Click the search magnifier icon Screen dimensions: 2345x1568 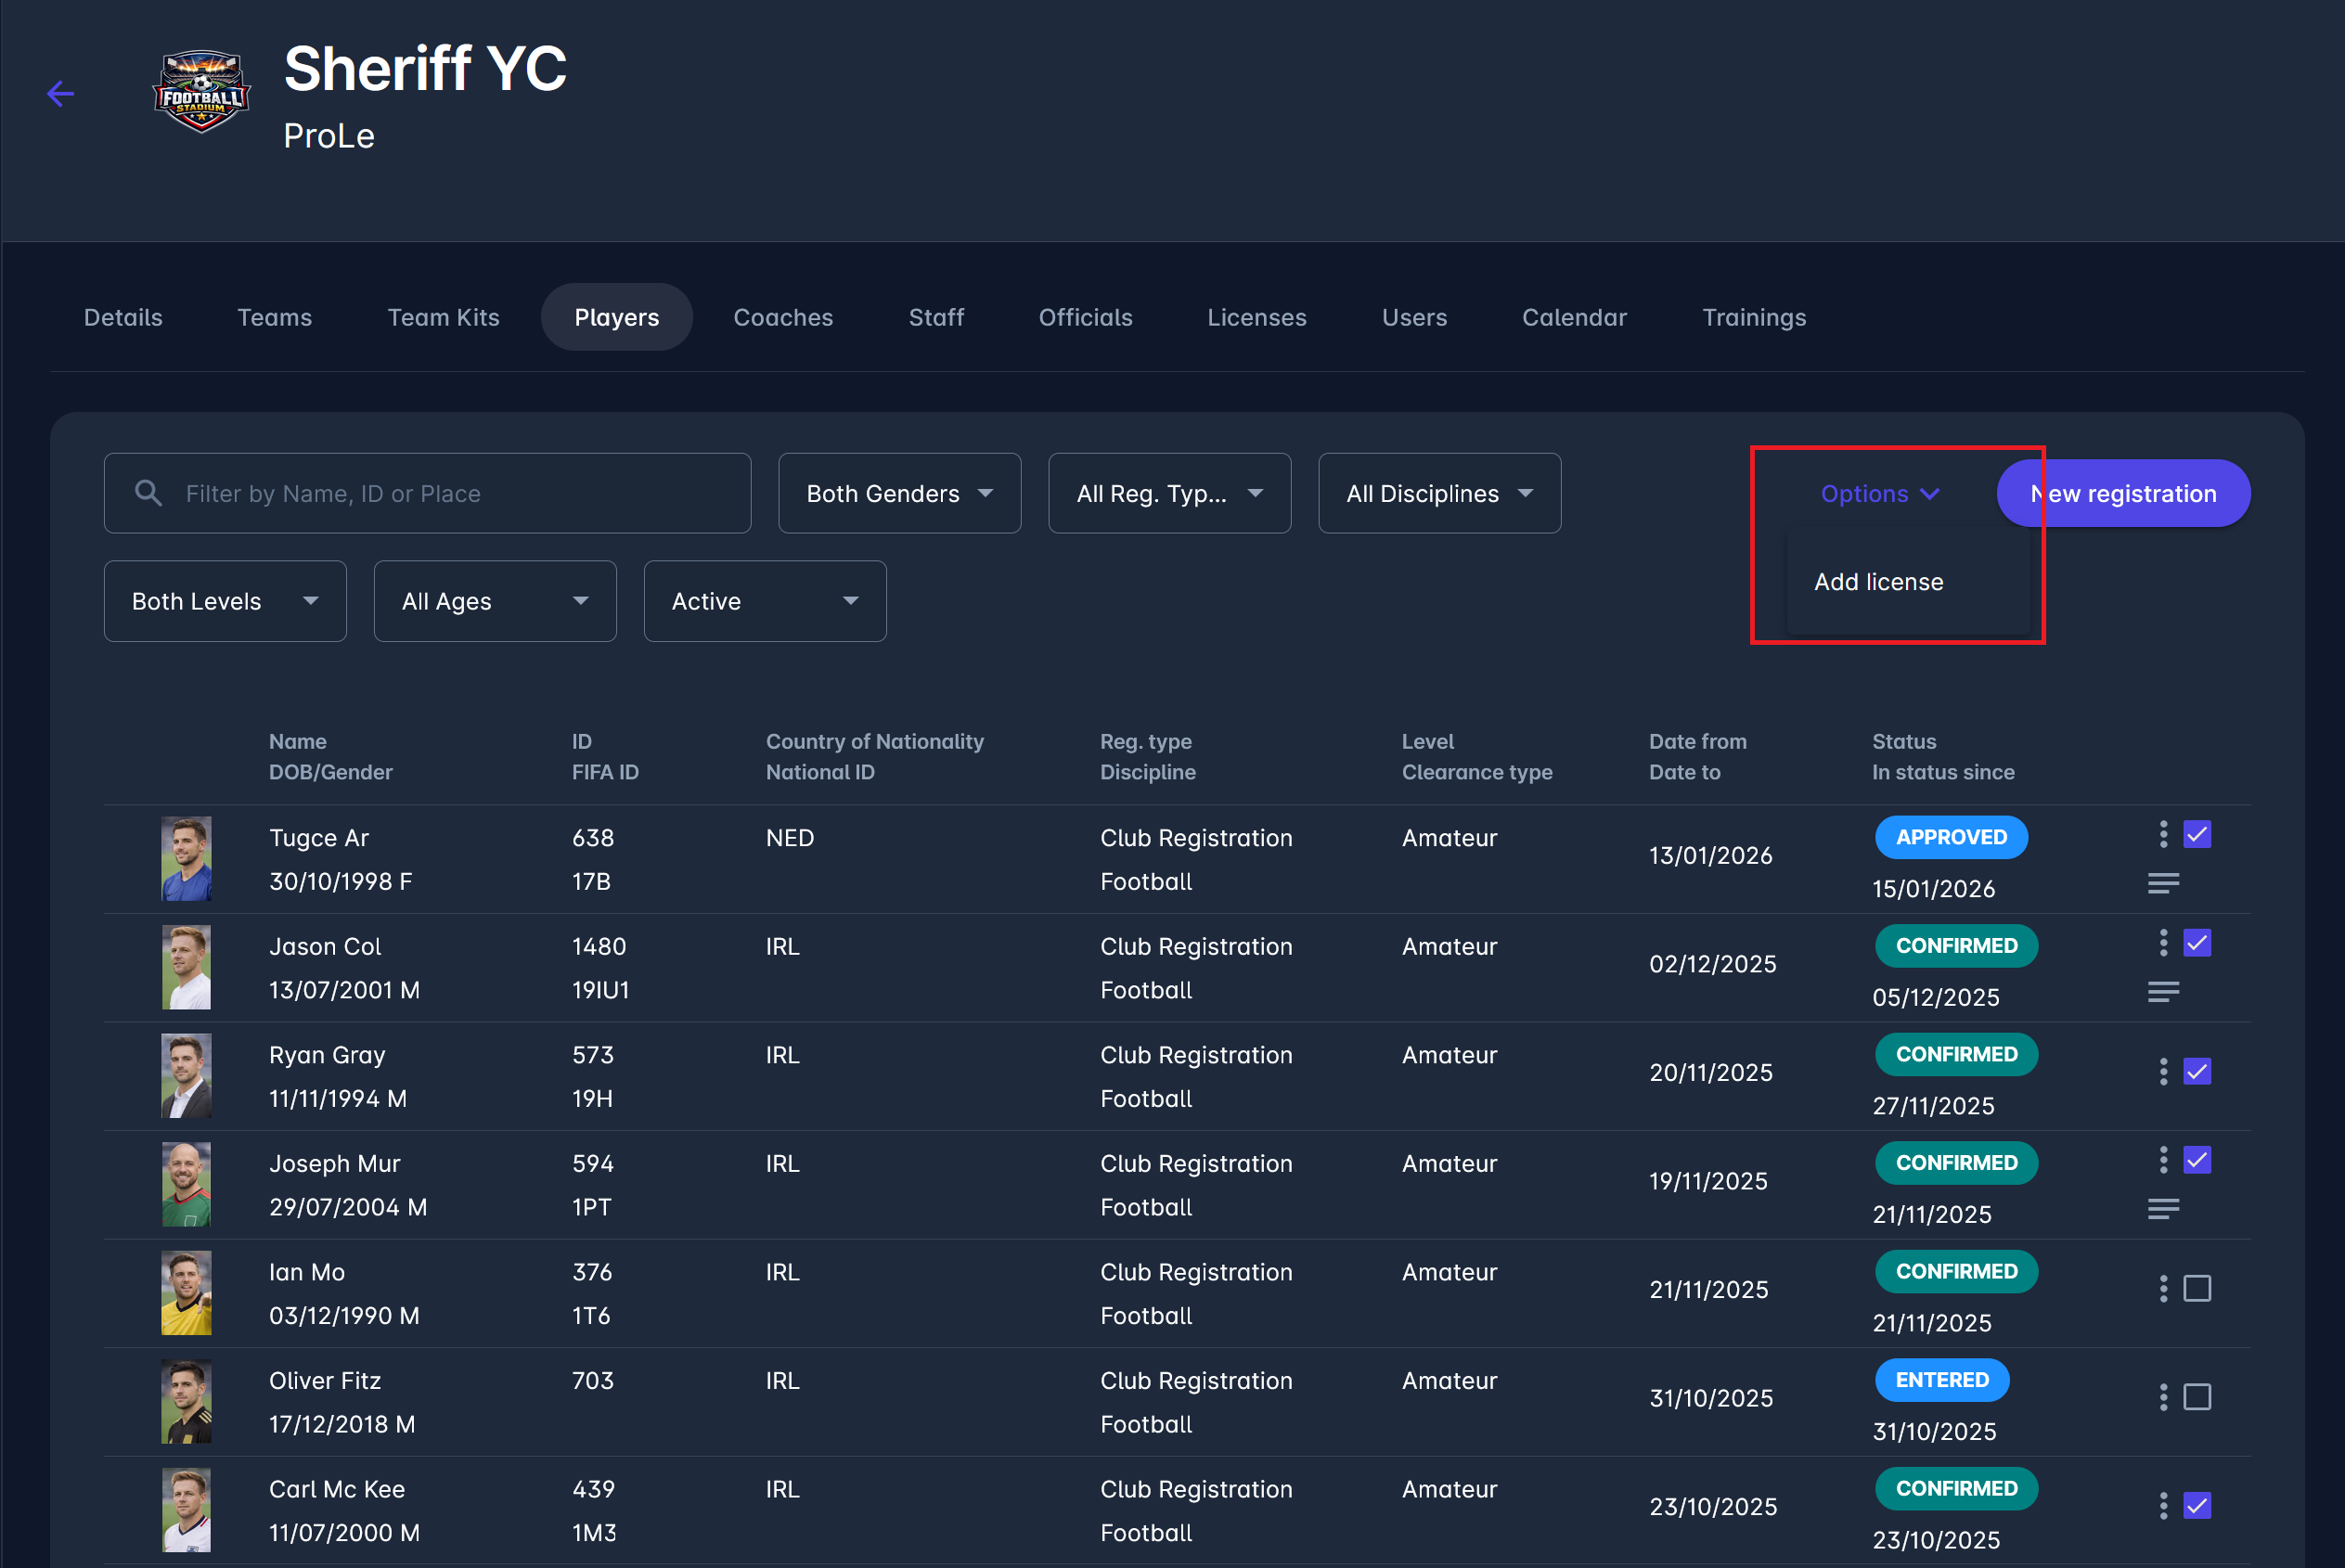click(148, 493)
